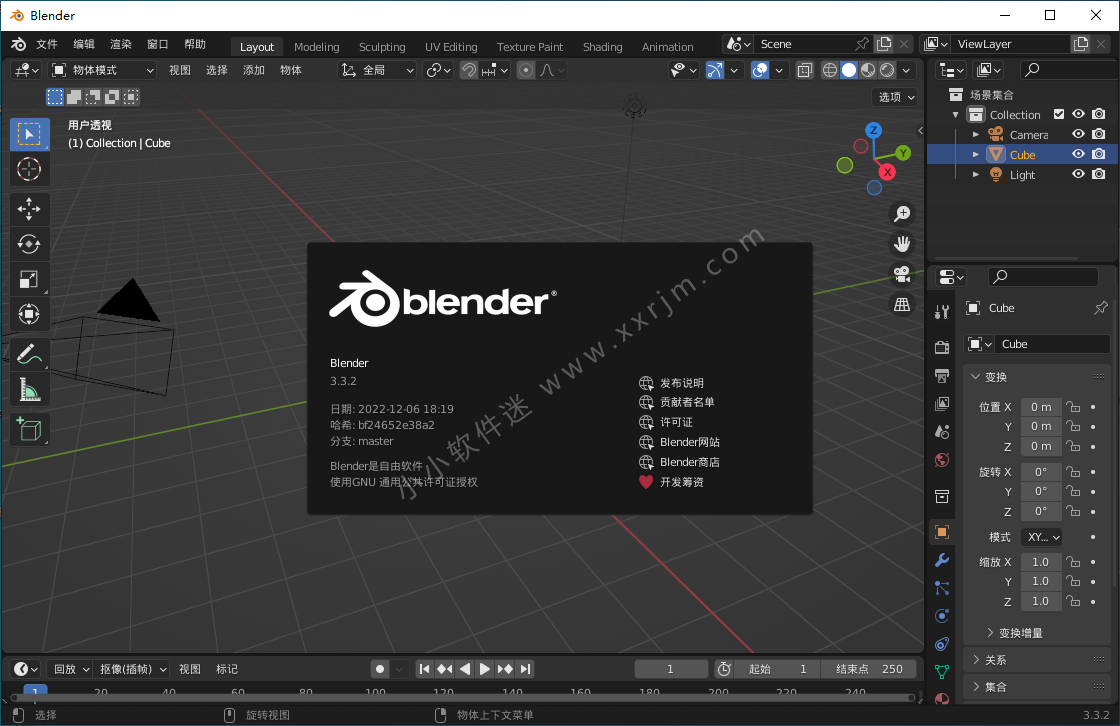
Task: Choose the Rotate tool
Action: click(x=29, y=244)
